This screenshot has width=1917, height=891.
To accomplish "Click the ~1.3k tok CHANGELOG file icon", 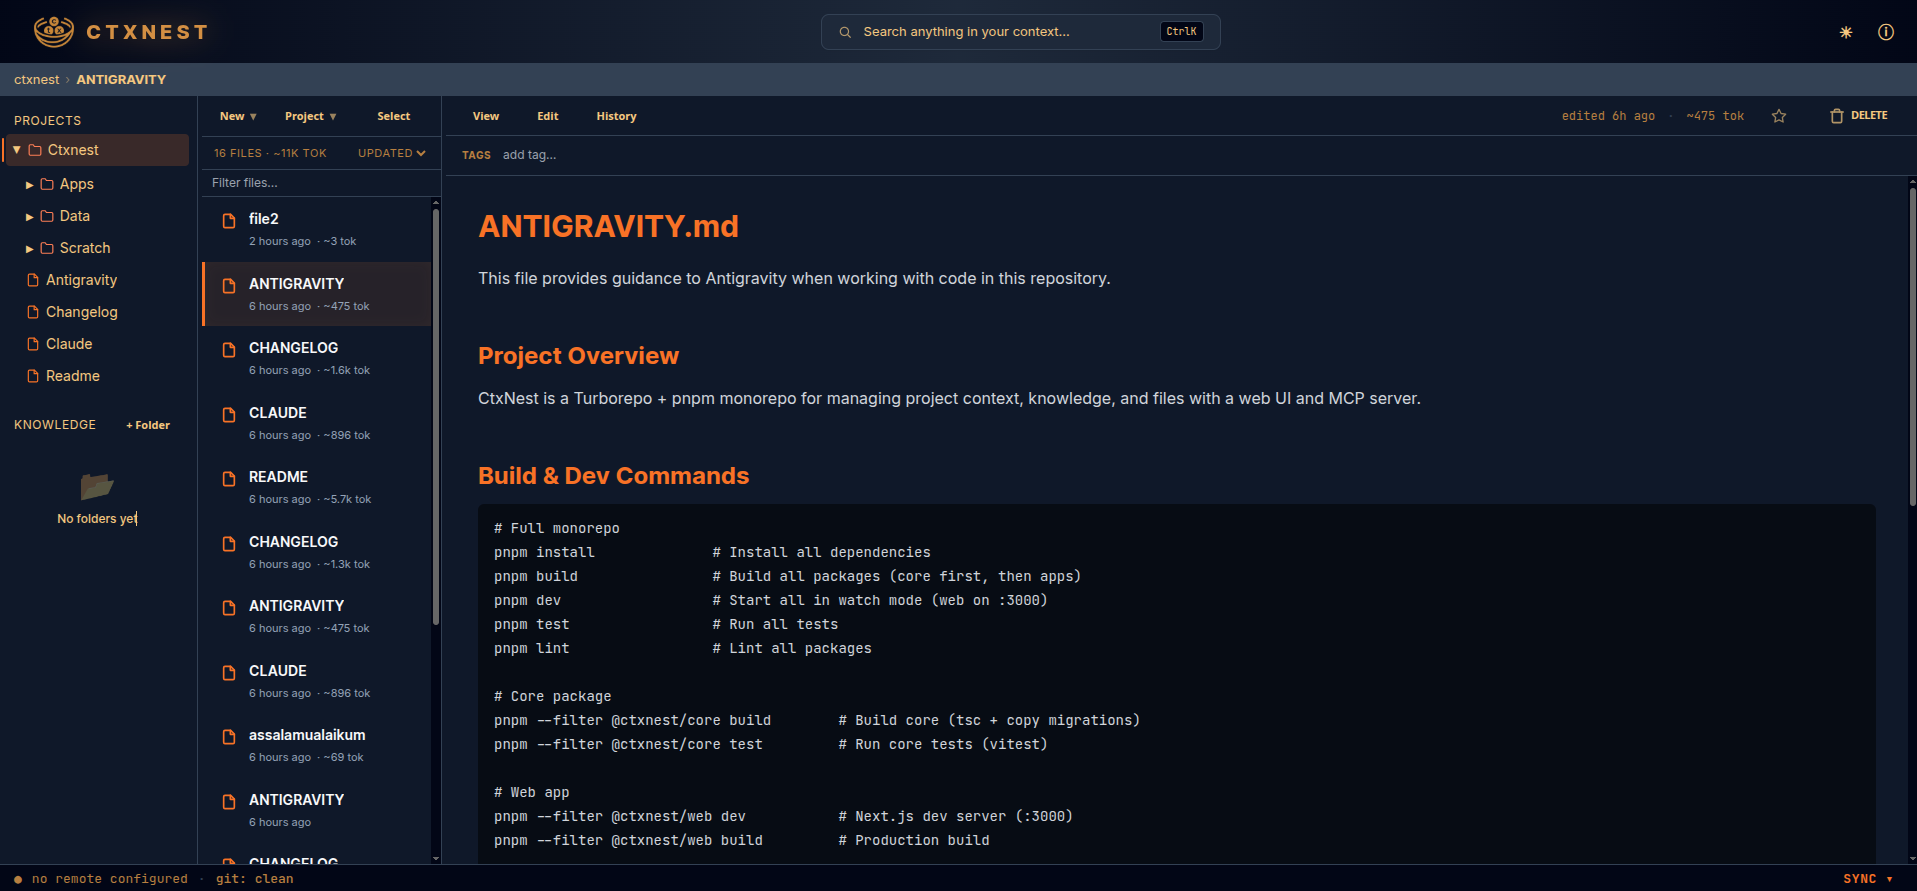I will pyautogui.click(x=229, y=543).
